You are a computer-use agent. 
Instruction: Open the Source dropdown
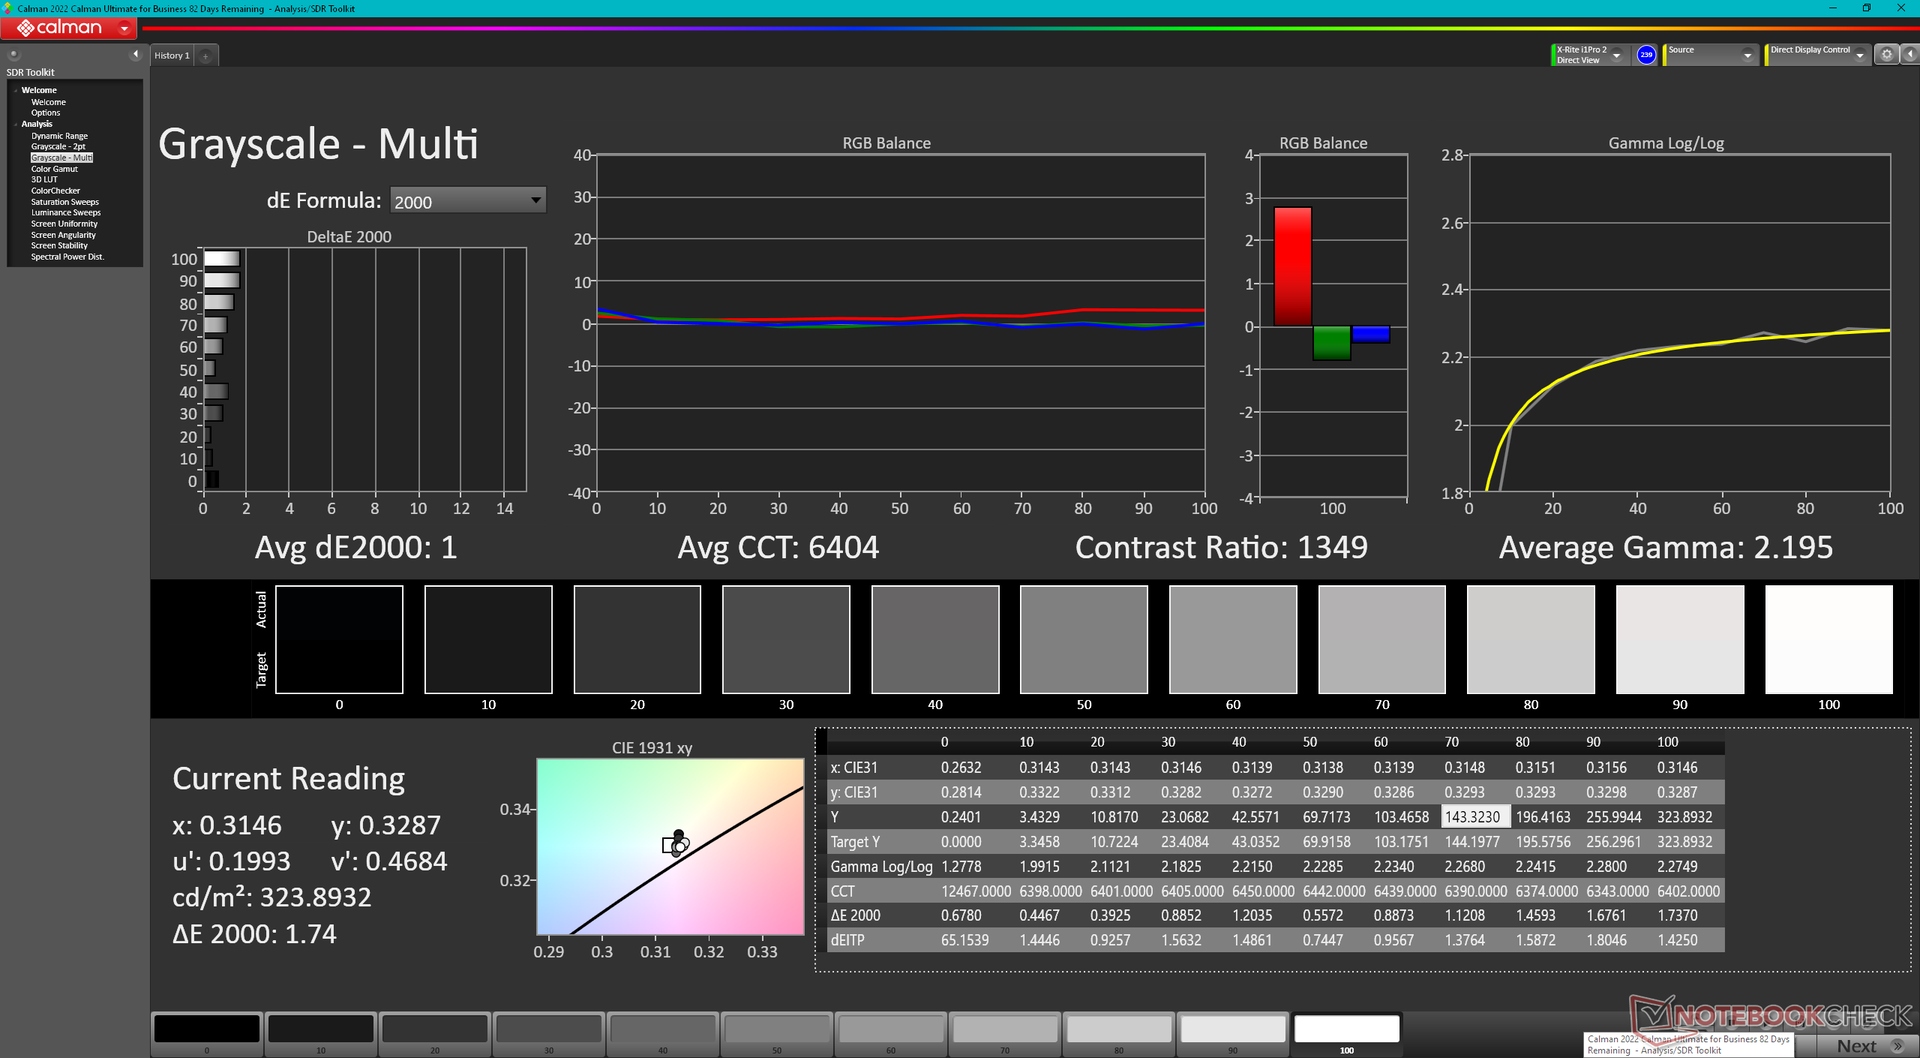pyautogui.click(x=1710, y=55)
